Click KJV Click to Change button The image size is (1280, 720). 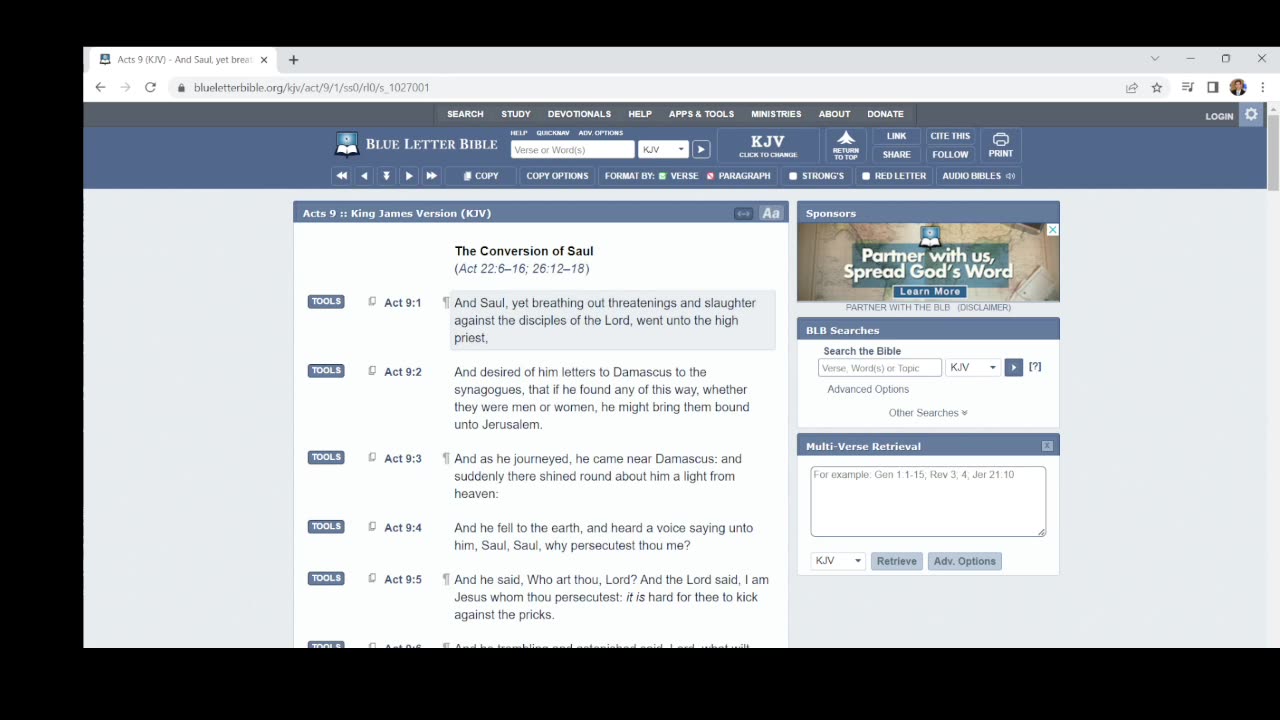pos(768,145)
